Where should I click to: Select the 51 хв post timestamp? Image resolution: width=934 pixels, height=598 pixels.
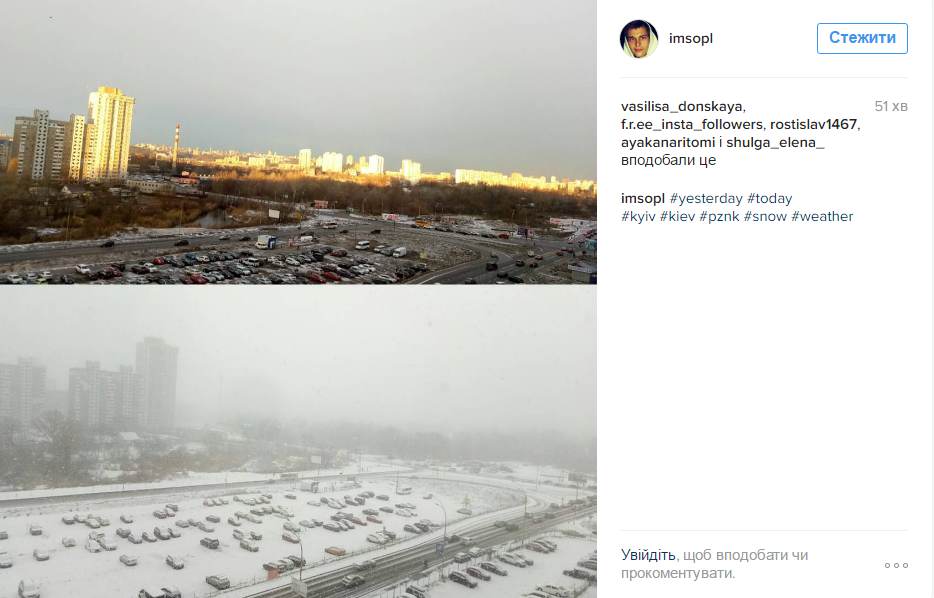click(891, 107)
